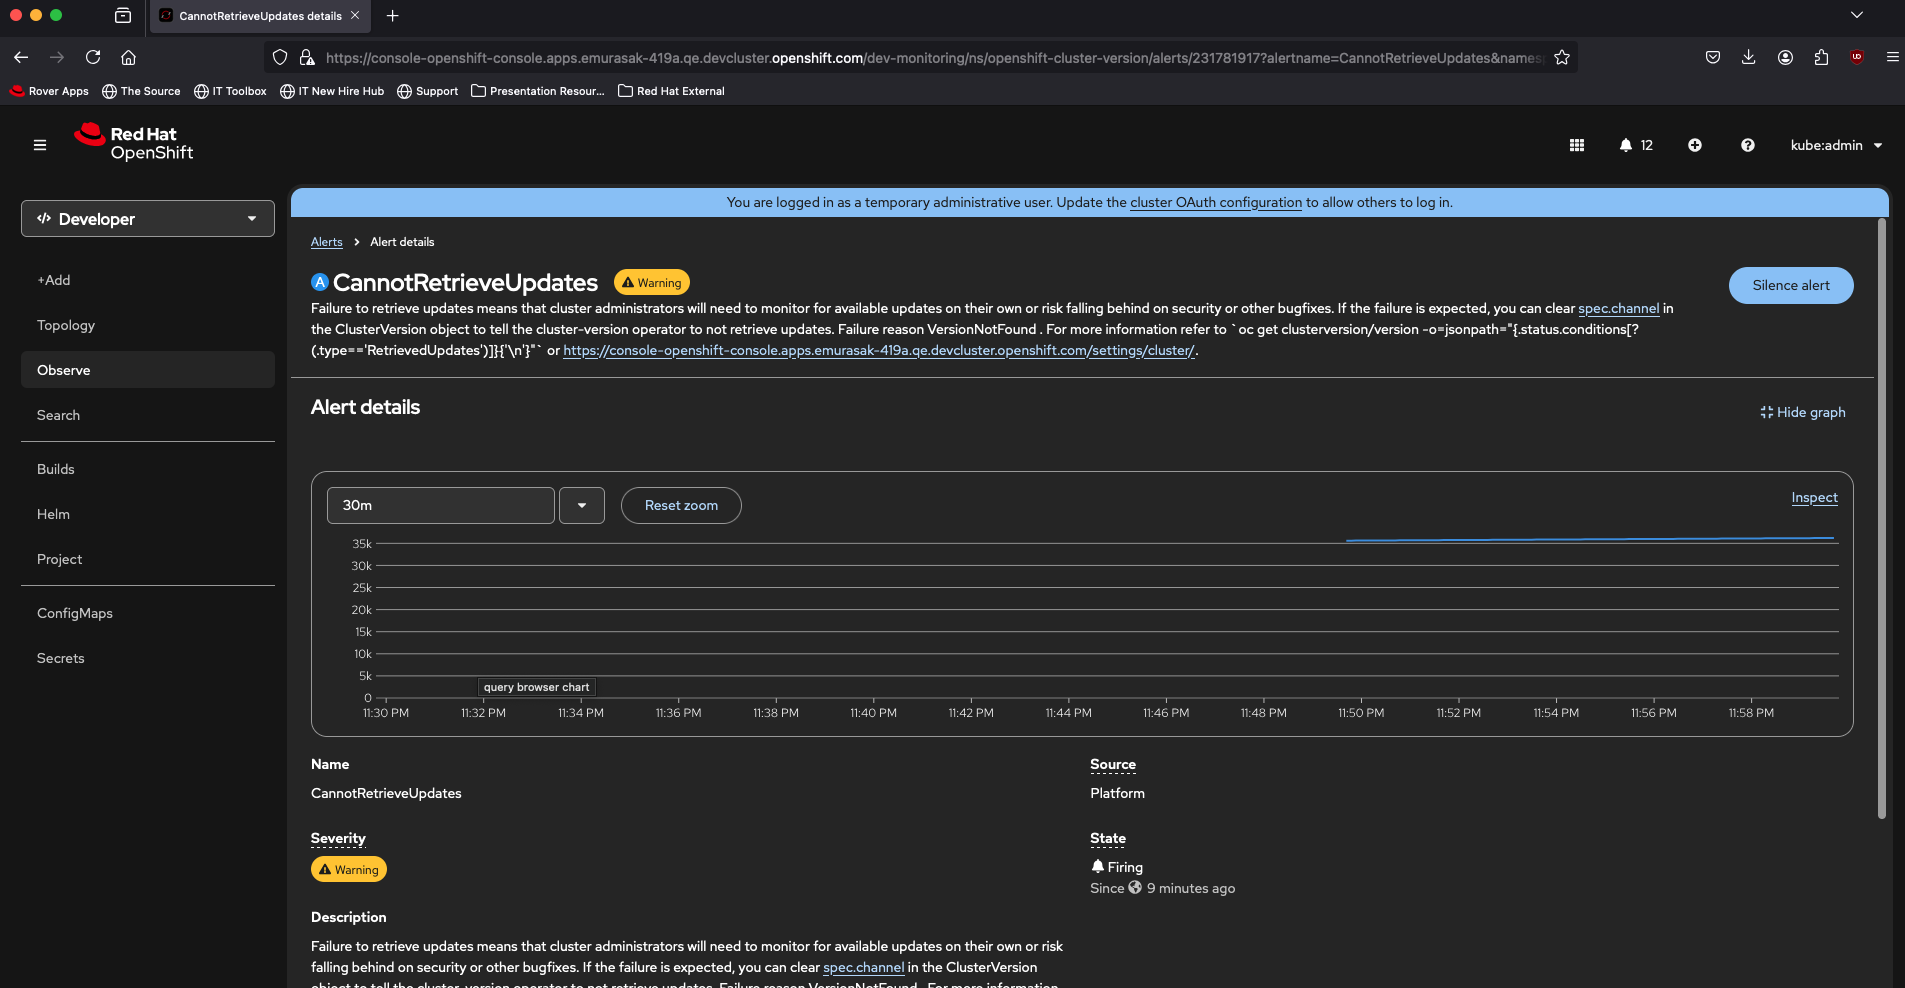Open the browser extensions menu
The image size is (1905, 988).
[x=1821, y=57]
